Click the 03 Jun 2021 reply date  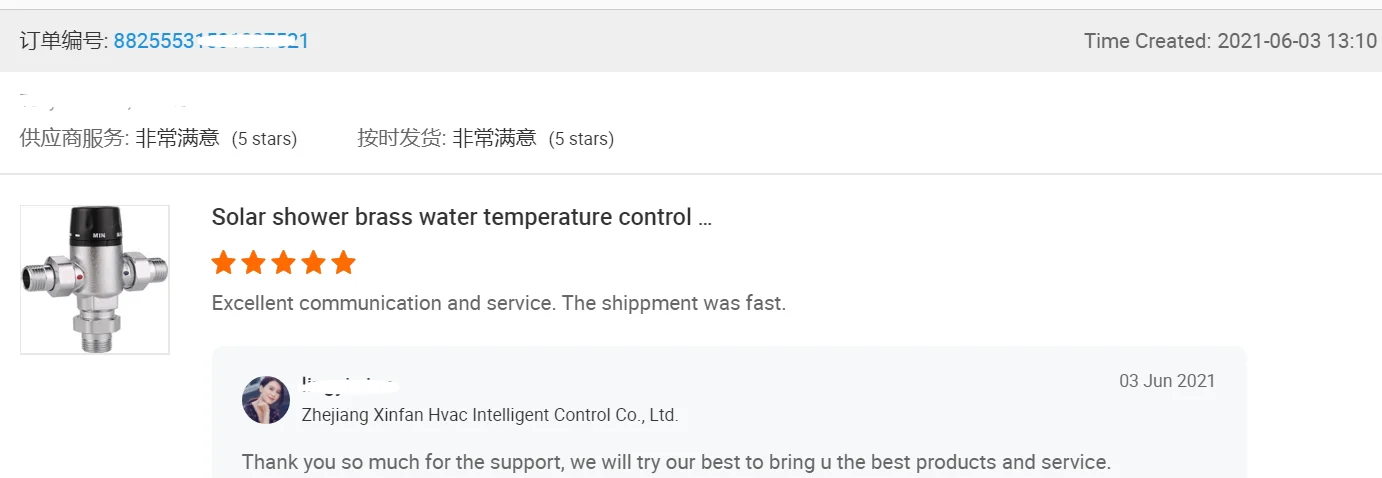(x=1167, y=381)
